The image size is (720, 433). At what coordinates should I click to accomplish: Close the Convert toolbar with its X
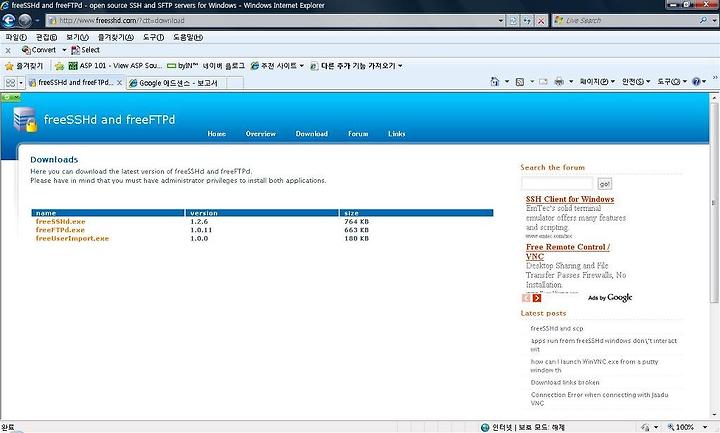click(8, 51)
